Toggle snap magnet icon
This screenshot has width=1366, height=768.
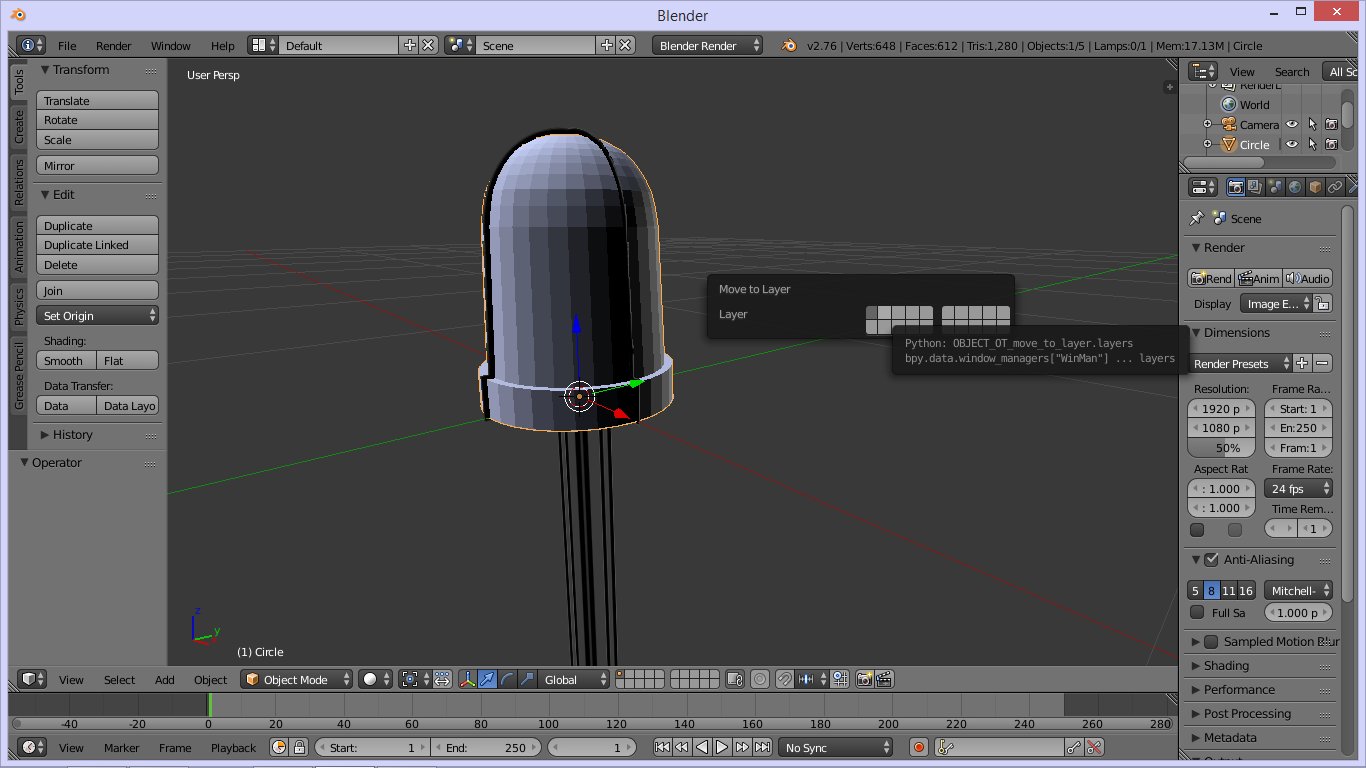pos(785,679)
